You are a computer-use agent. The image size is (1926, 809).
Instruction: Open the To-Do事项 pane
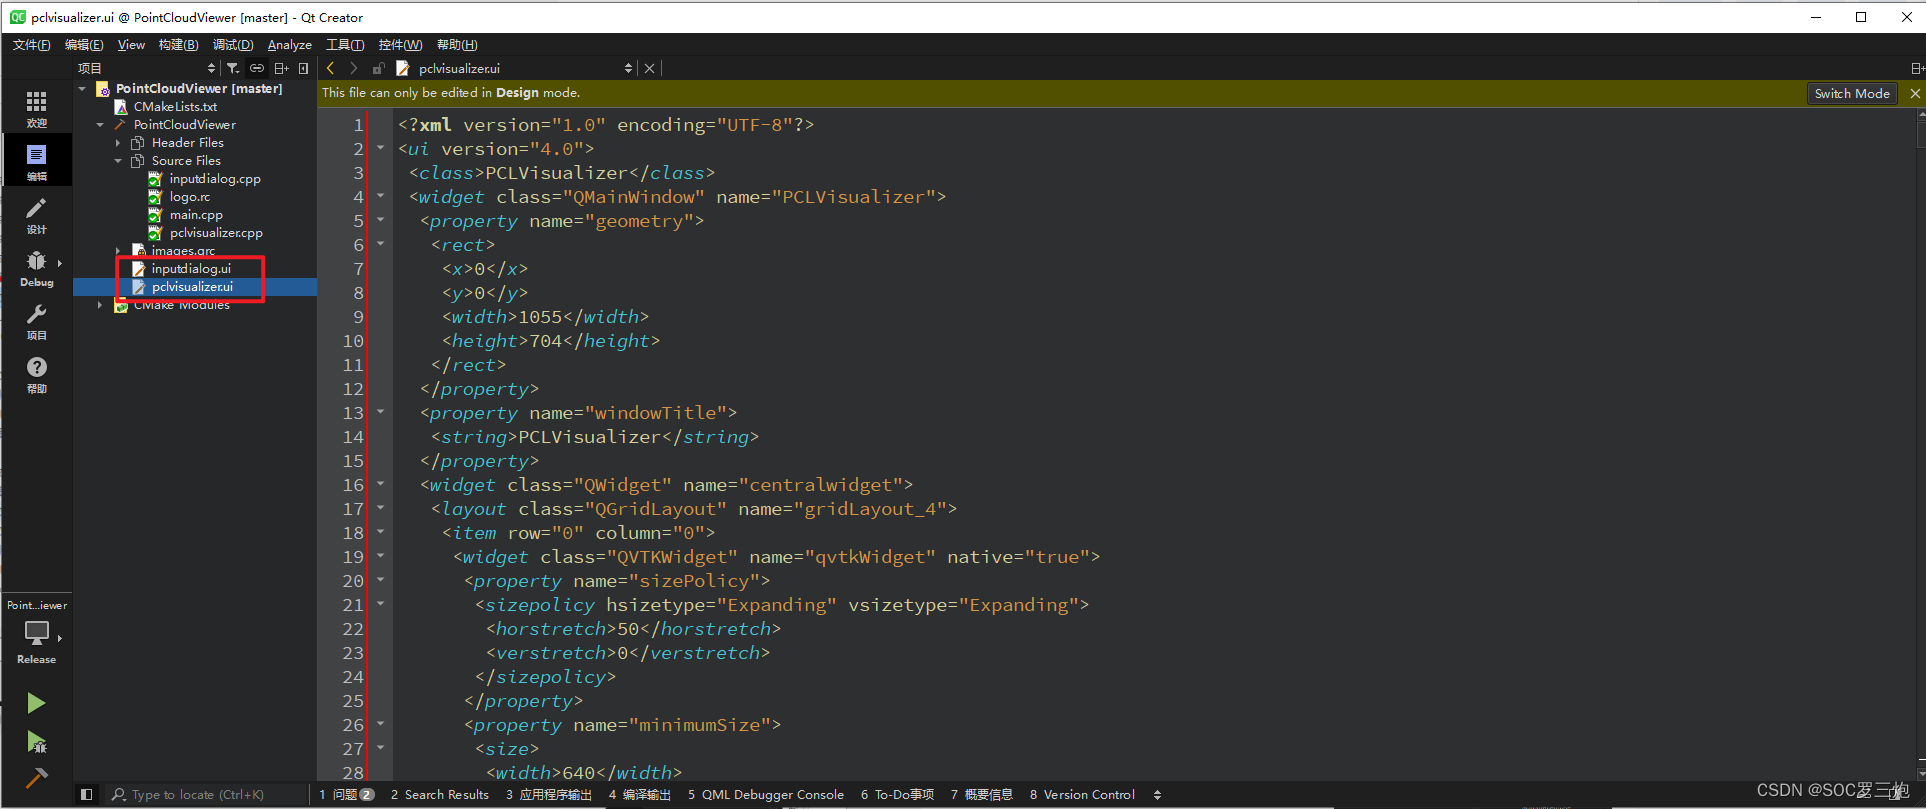pos(897,795)
